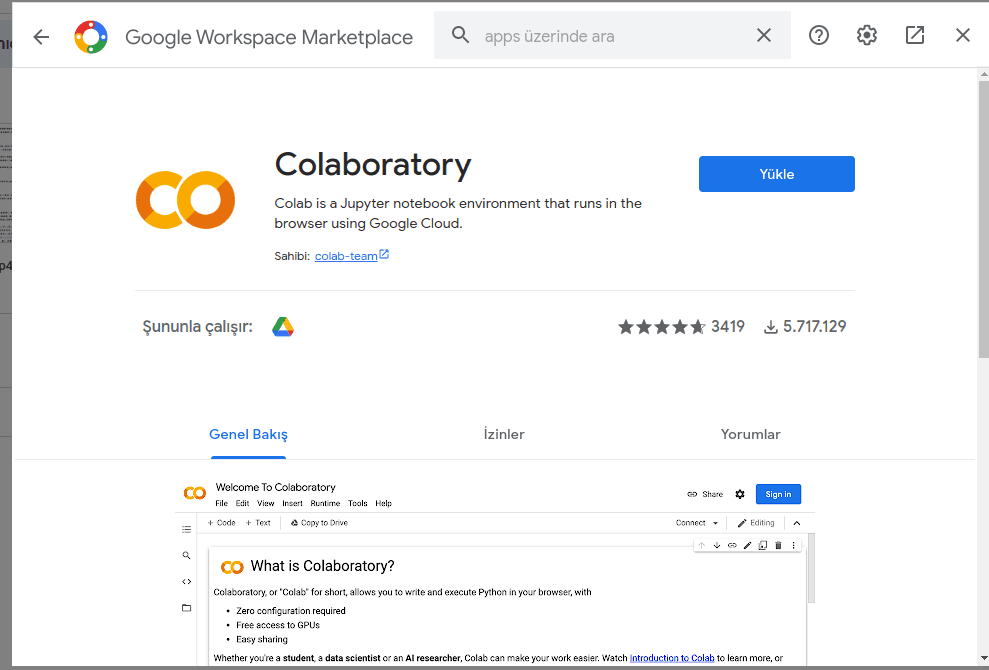989x670 pixels.
Task: Install Colaboratory with Yükle button
Action: 776,174
